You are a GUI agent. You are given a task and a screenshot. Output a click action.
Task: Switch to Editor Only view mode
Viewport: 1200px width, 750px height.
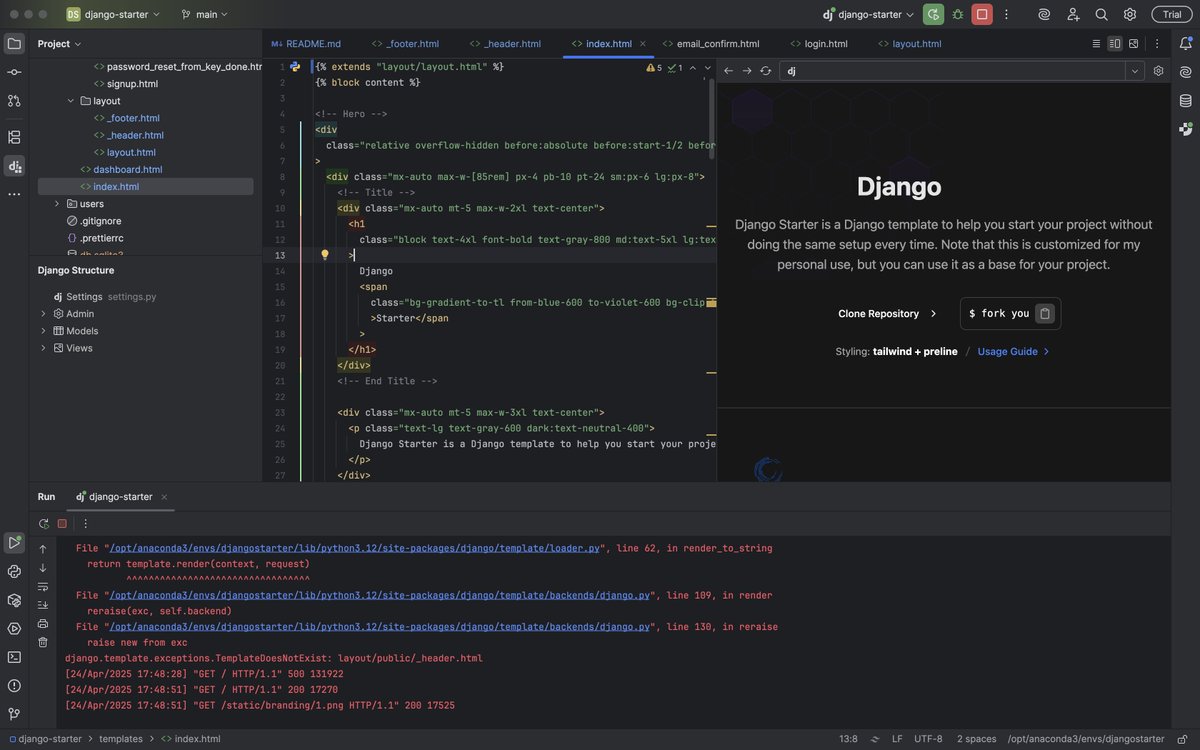(1096, 43)
